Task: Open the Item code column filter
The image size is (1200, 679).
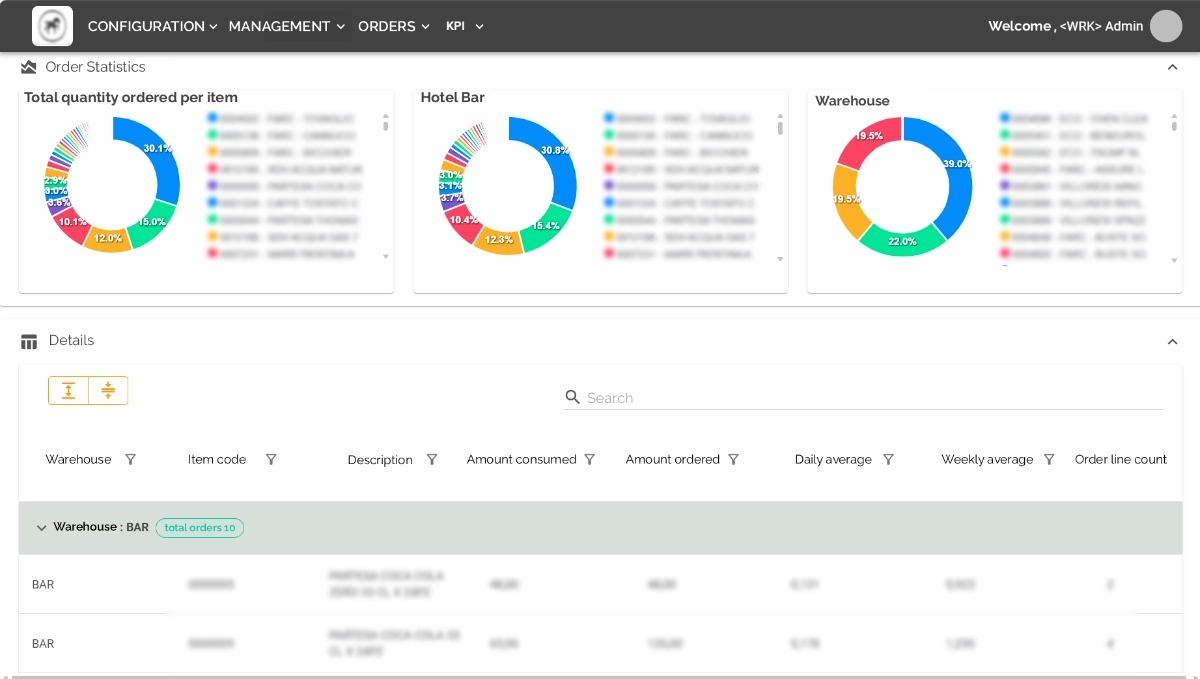Action: 271,459
